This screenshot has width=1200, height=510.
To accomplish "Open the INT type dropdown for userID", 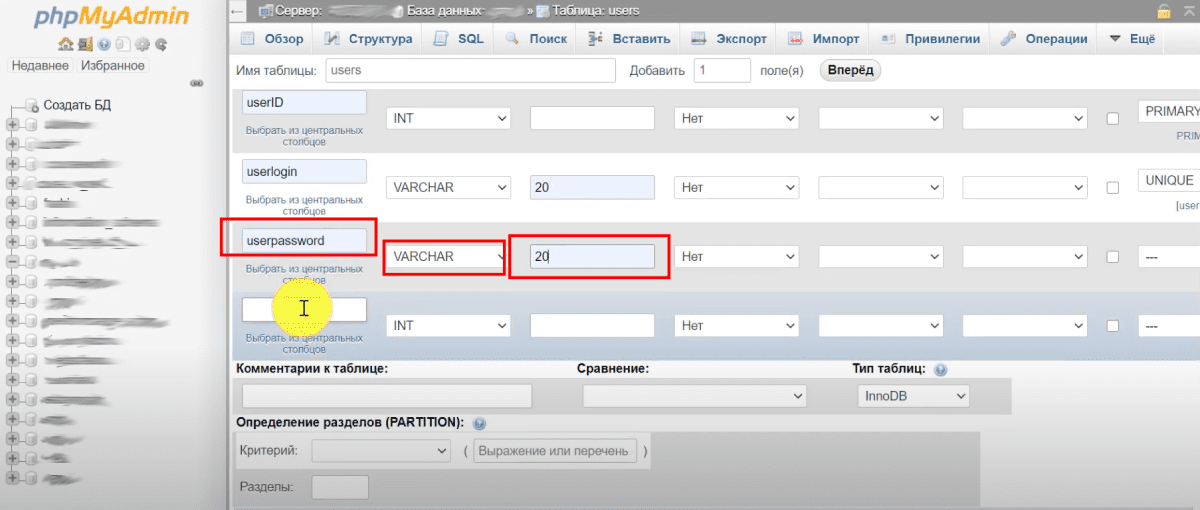I will [449, 118].
